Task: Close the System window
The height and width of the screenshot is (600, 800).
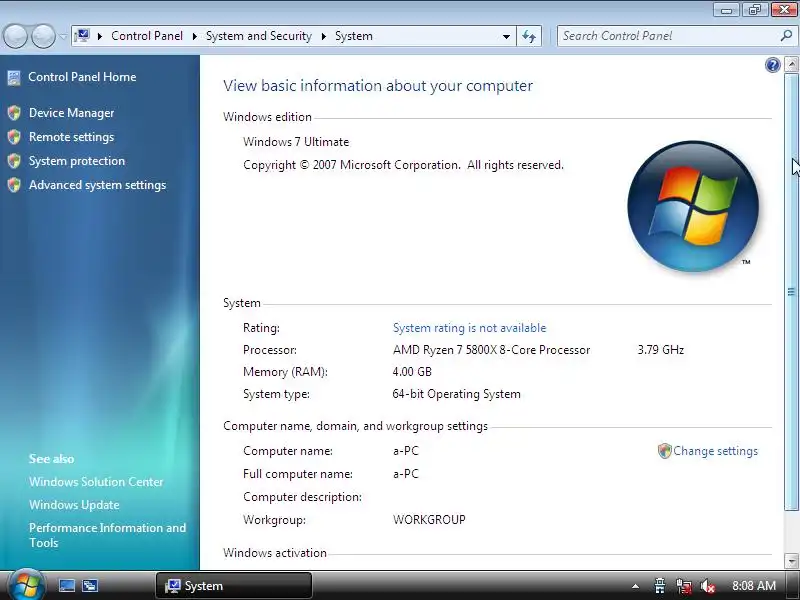Action: point(783,9)
